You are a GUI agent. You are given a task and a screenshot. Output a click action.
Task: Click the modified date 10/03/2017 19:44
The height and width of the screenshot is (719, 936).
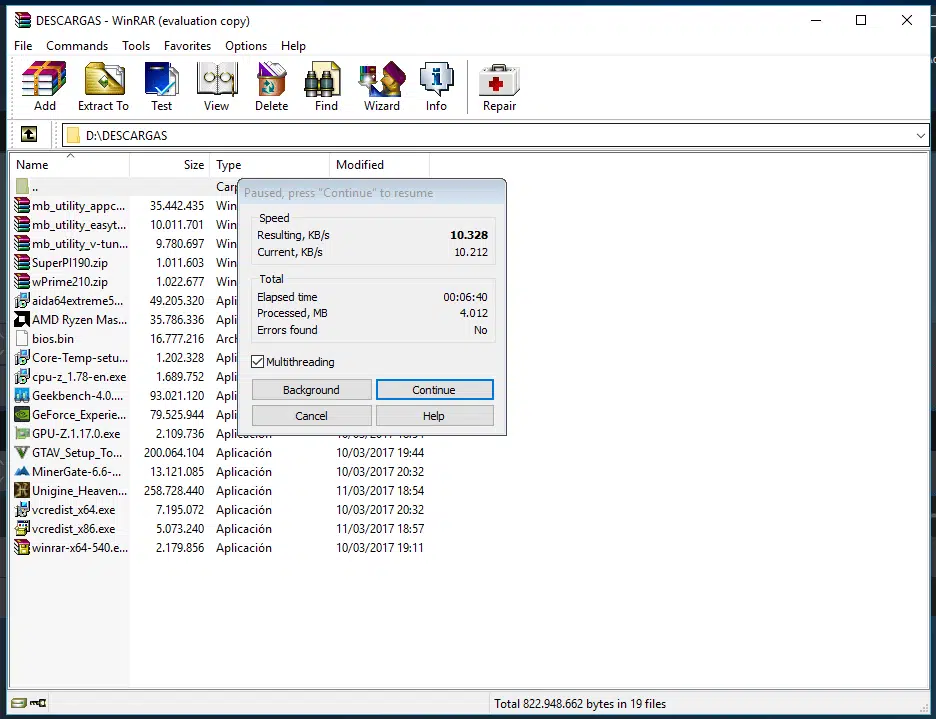pos(380,453)
